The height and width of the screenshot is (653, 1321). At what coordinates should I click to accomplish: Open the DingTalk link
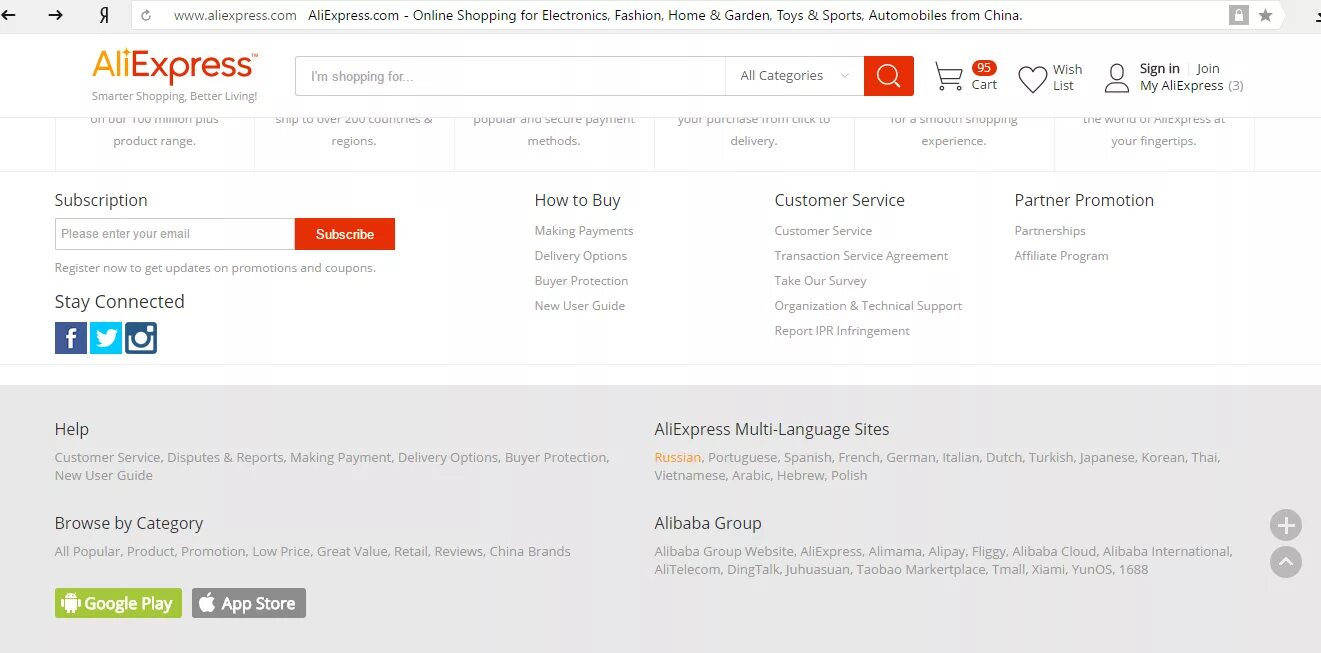(752, 569)
